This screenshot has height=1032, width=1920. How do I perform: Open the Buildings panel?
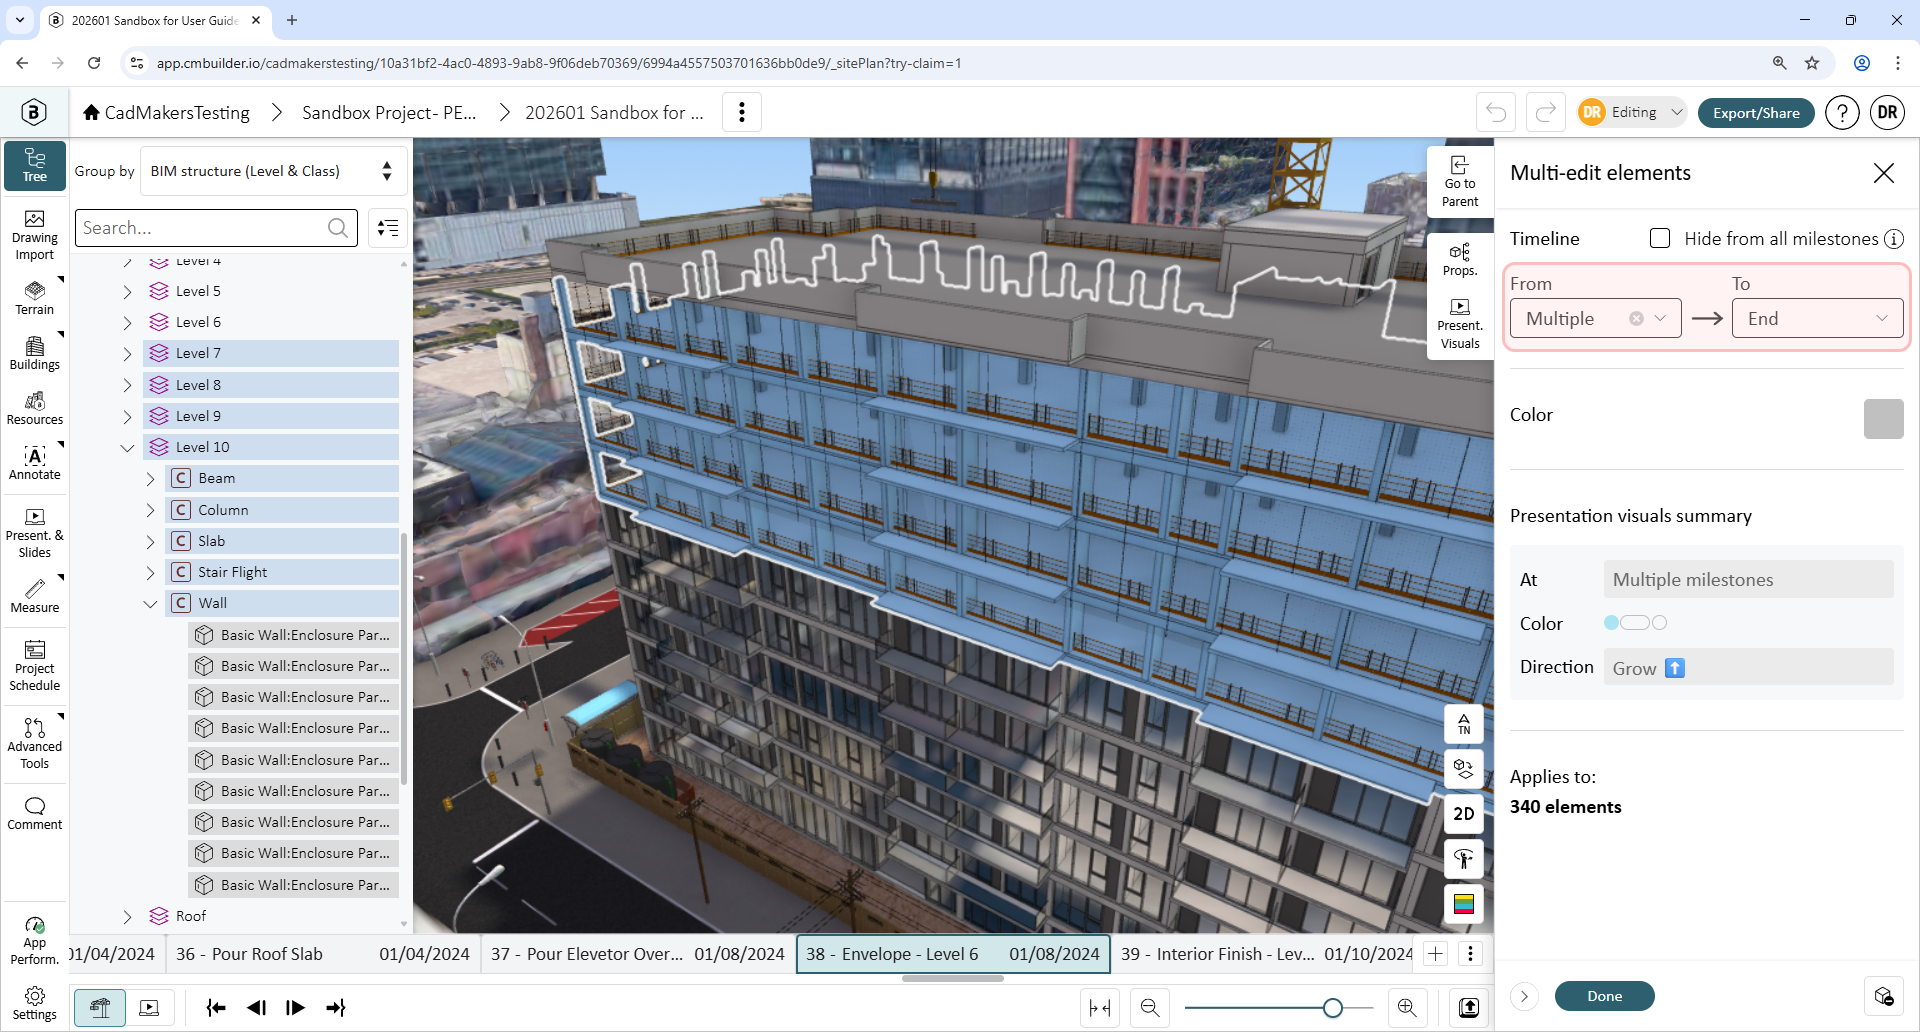[x=35, y=353]
